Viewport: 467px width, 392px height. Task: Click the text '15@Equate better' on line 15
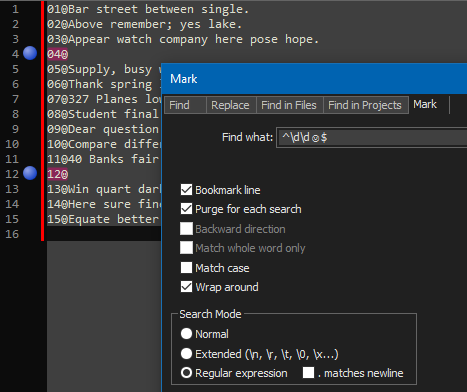(103, 219)
